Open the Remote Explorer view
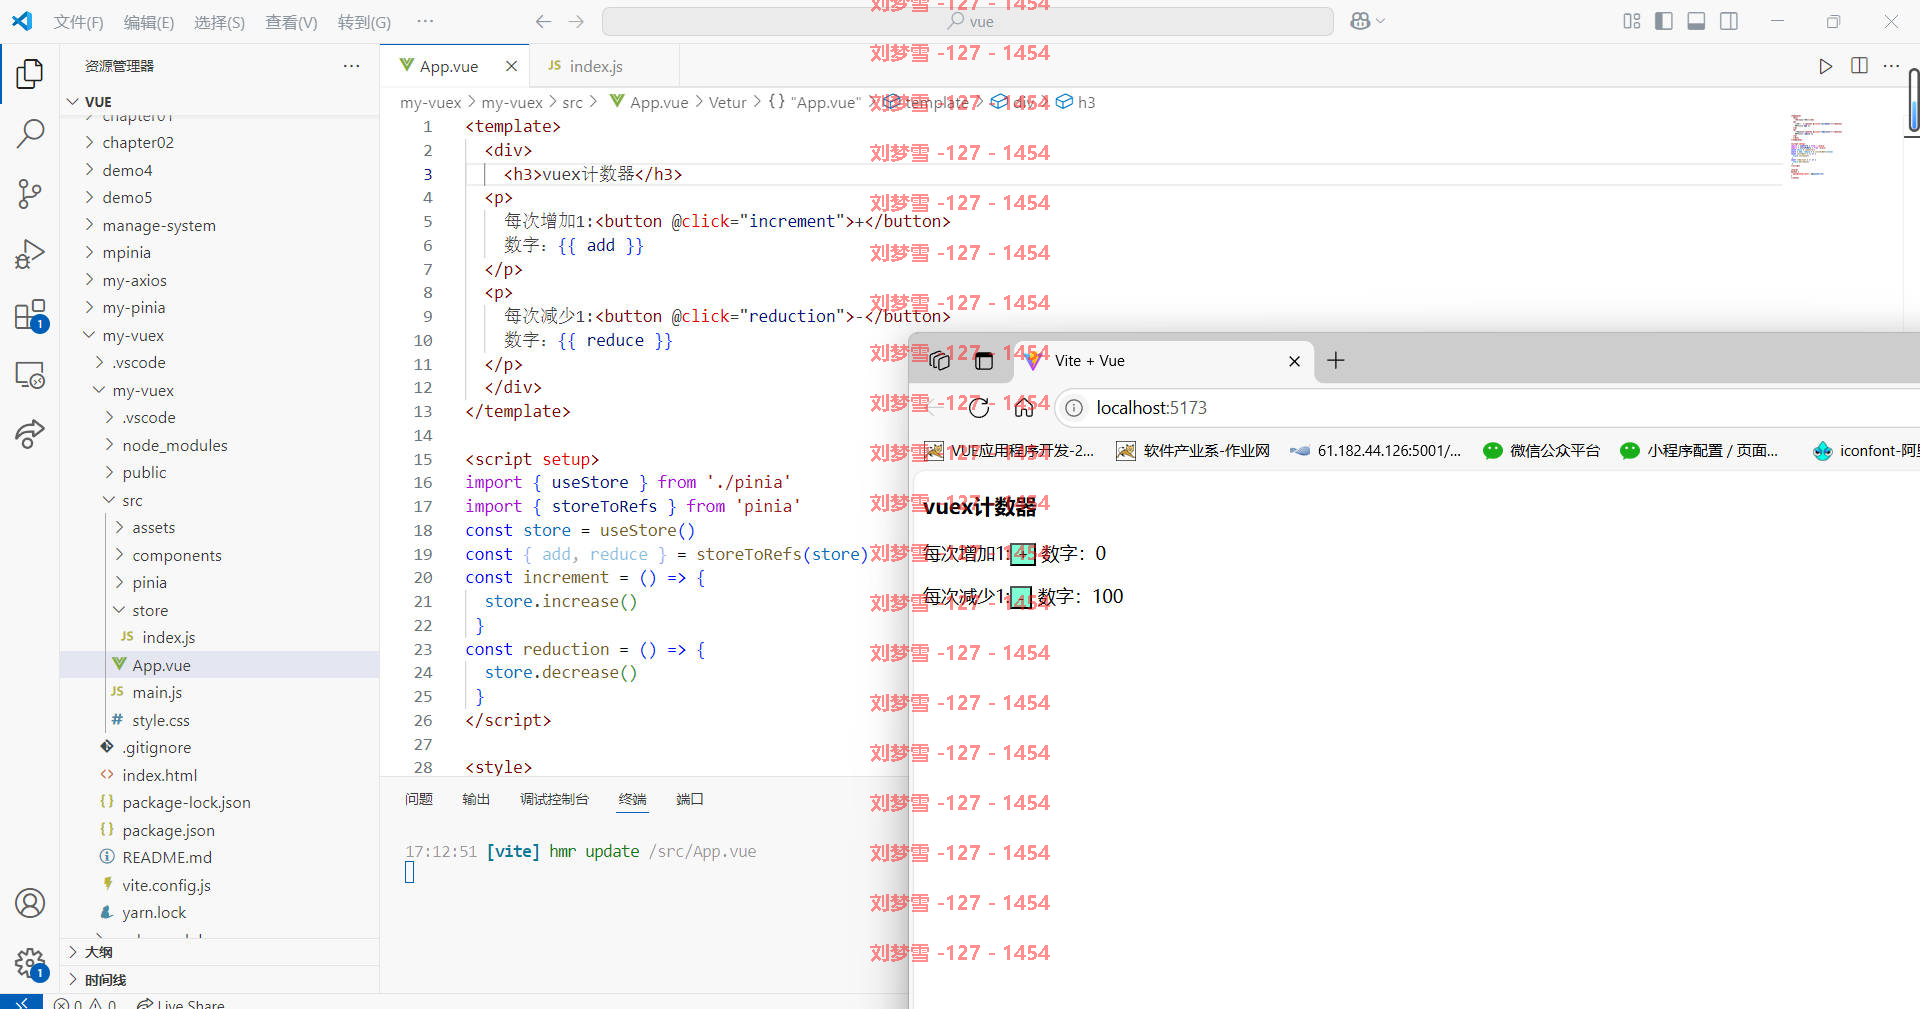This screenshot has height=1009, width=1920. point(30,375)
